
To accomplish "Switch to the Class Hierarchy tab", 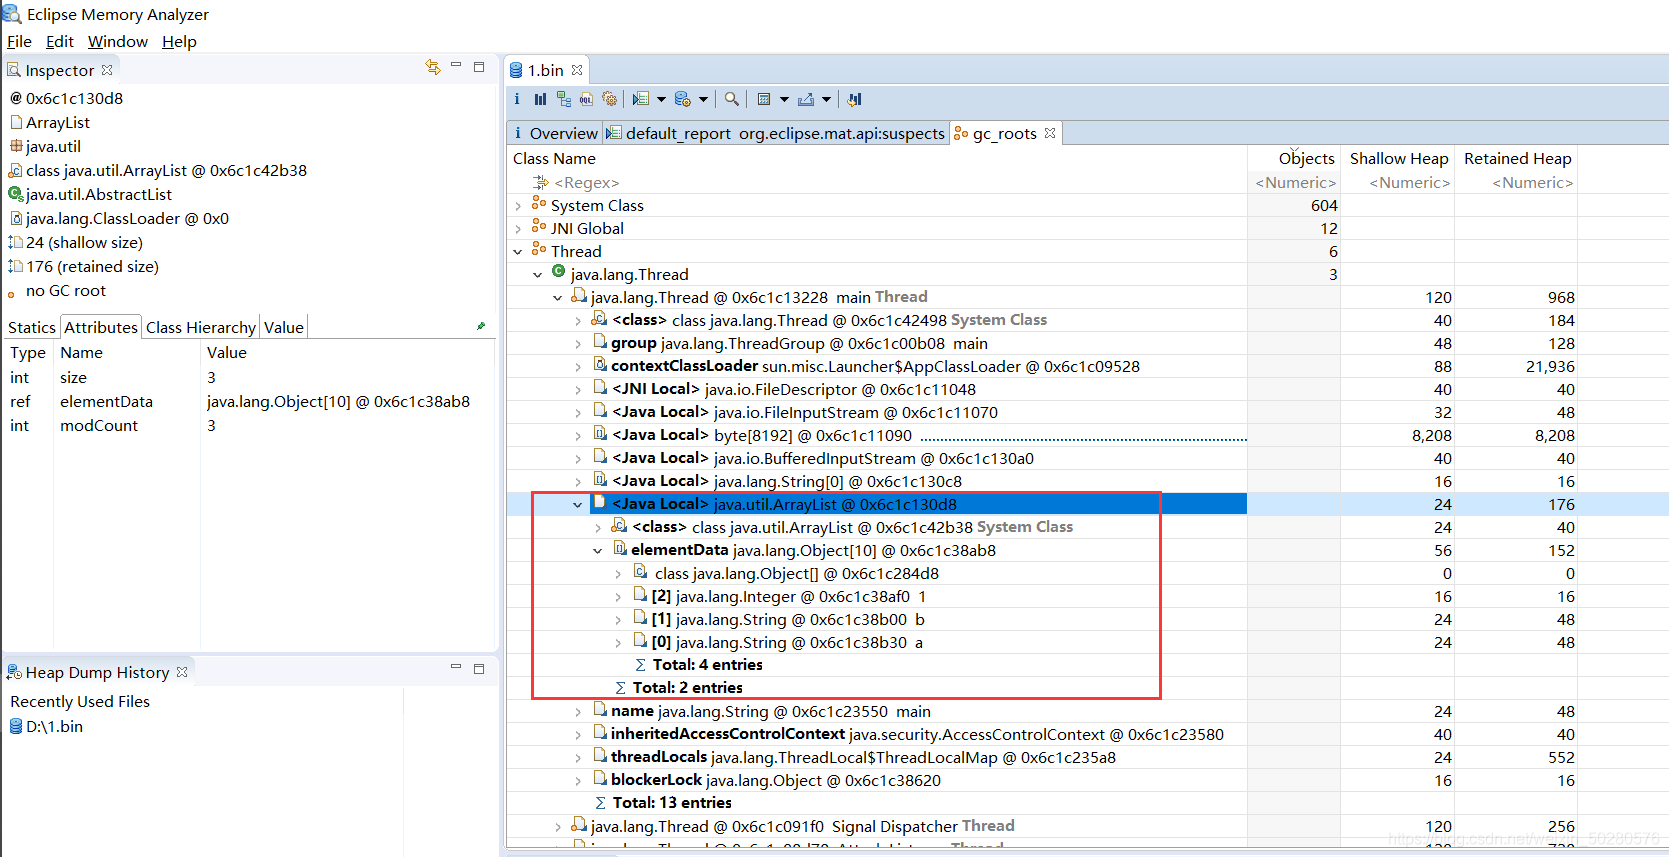I will (x=200, y=327).
